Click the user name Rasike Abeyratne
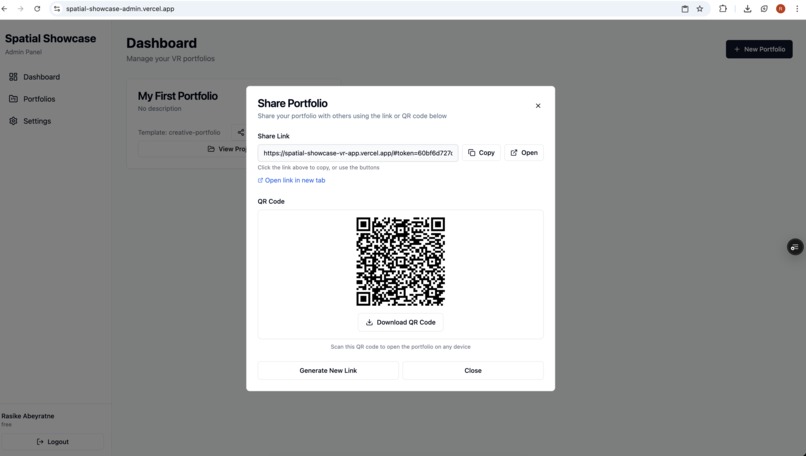This screenshot has height=456, width=806. [28, 416]
